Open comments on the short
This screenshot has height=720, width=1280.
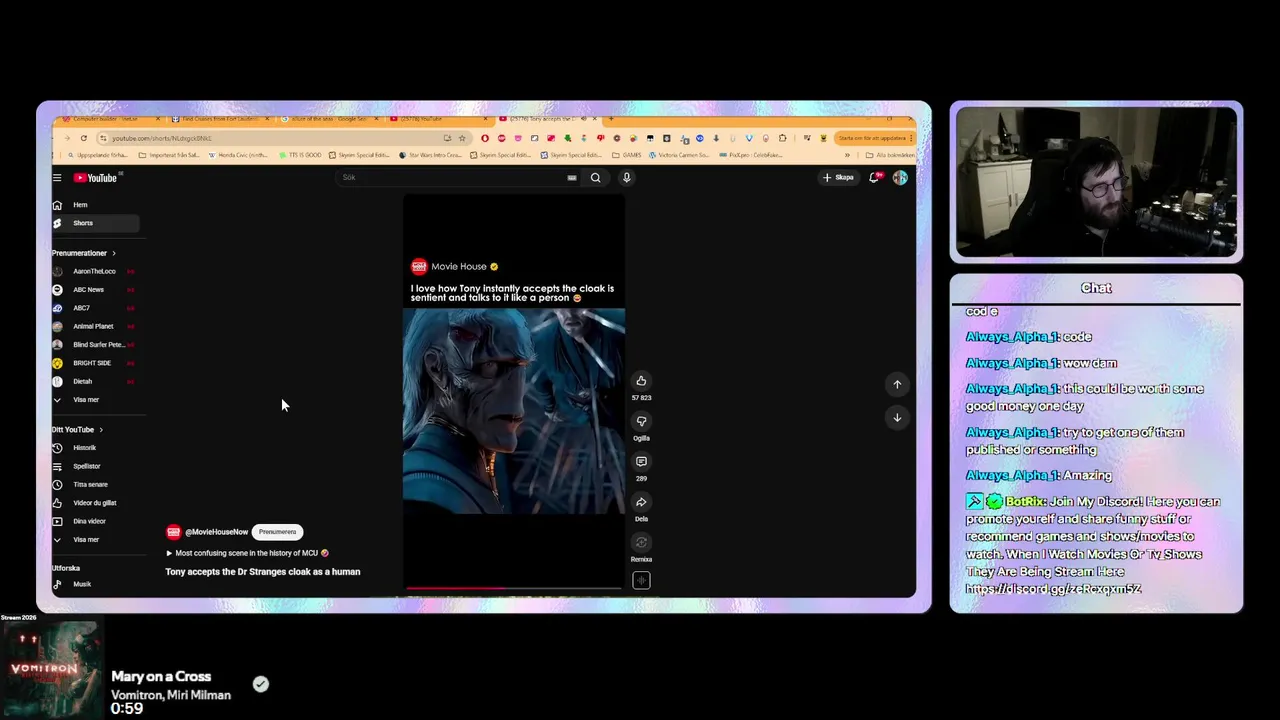641,462
